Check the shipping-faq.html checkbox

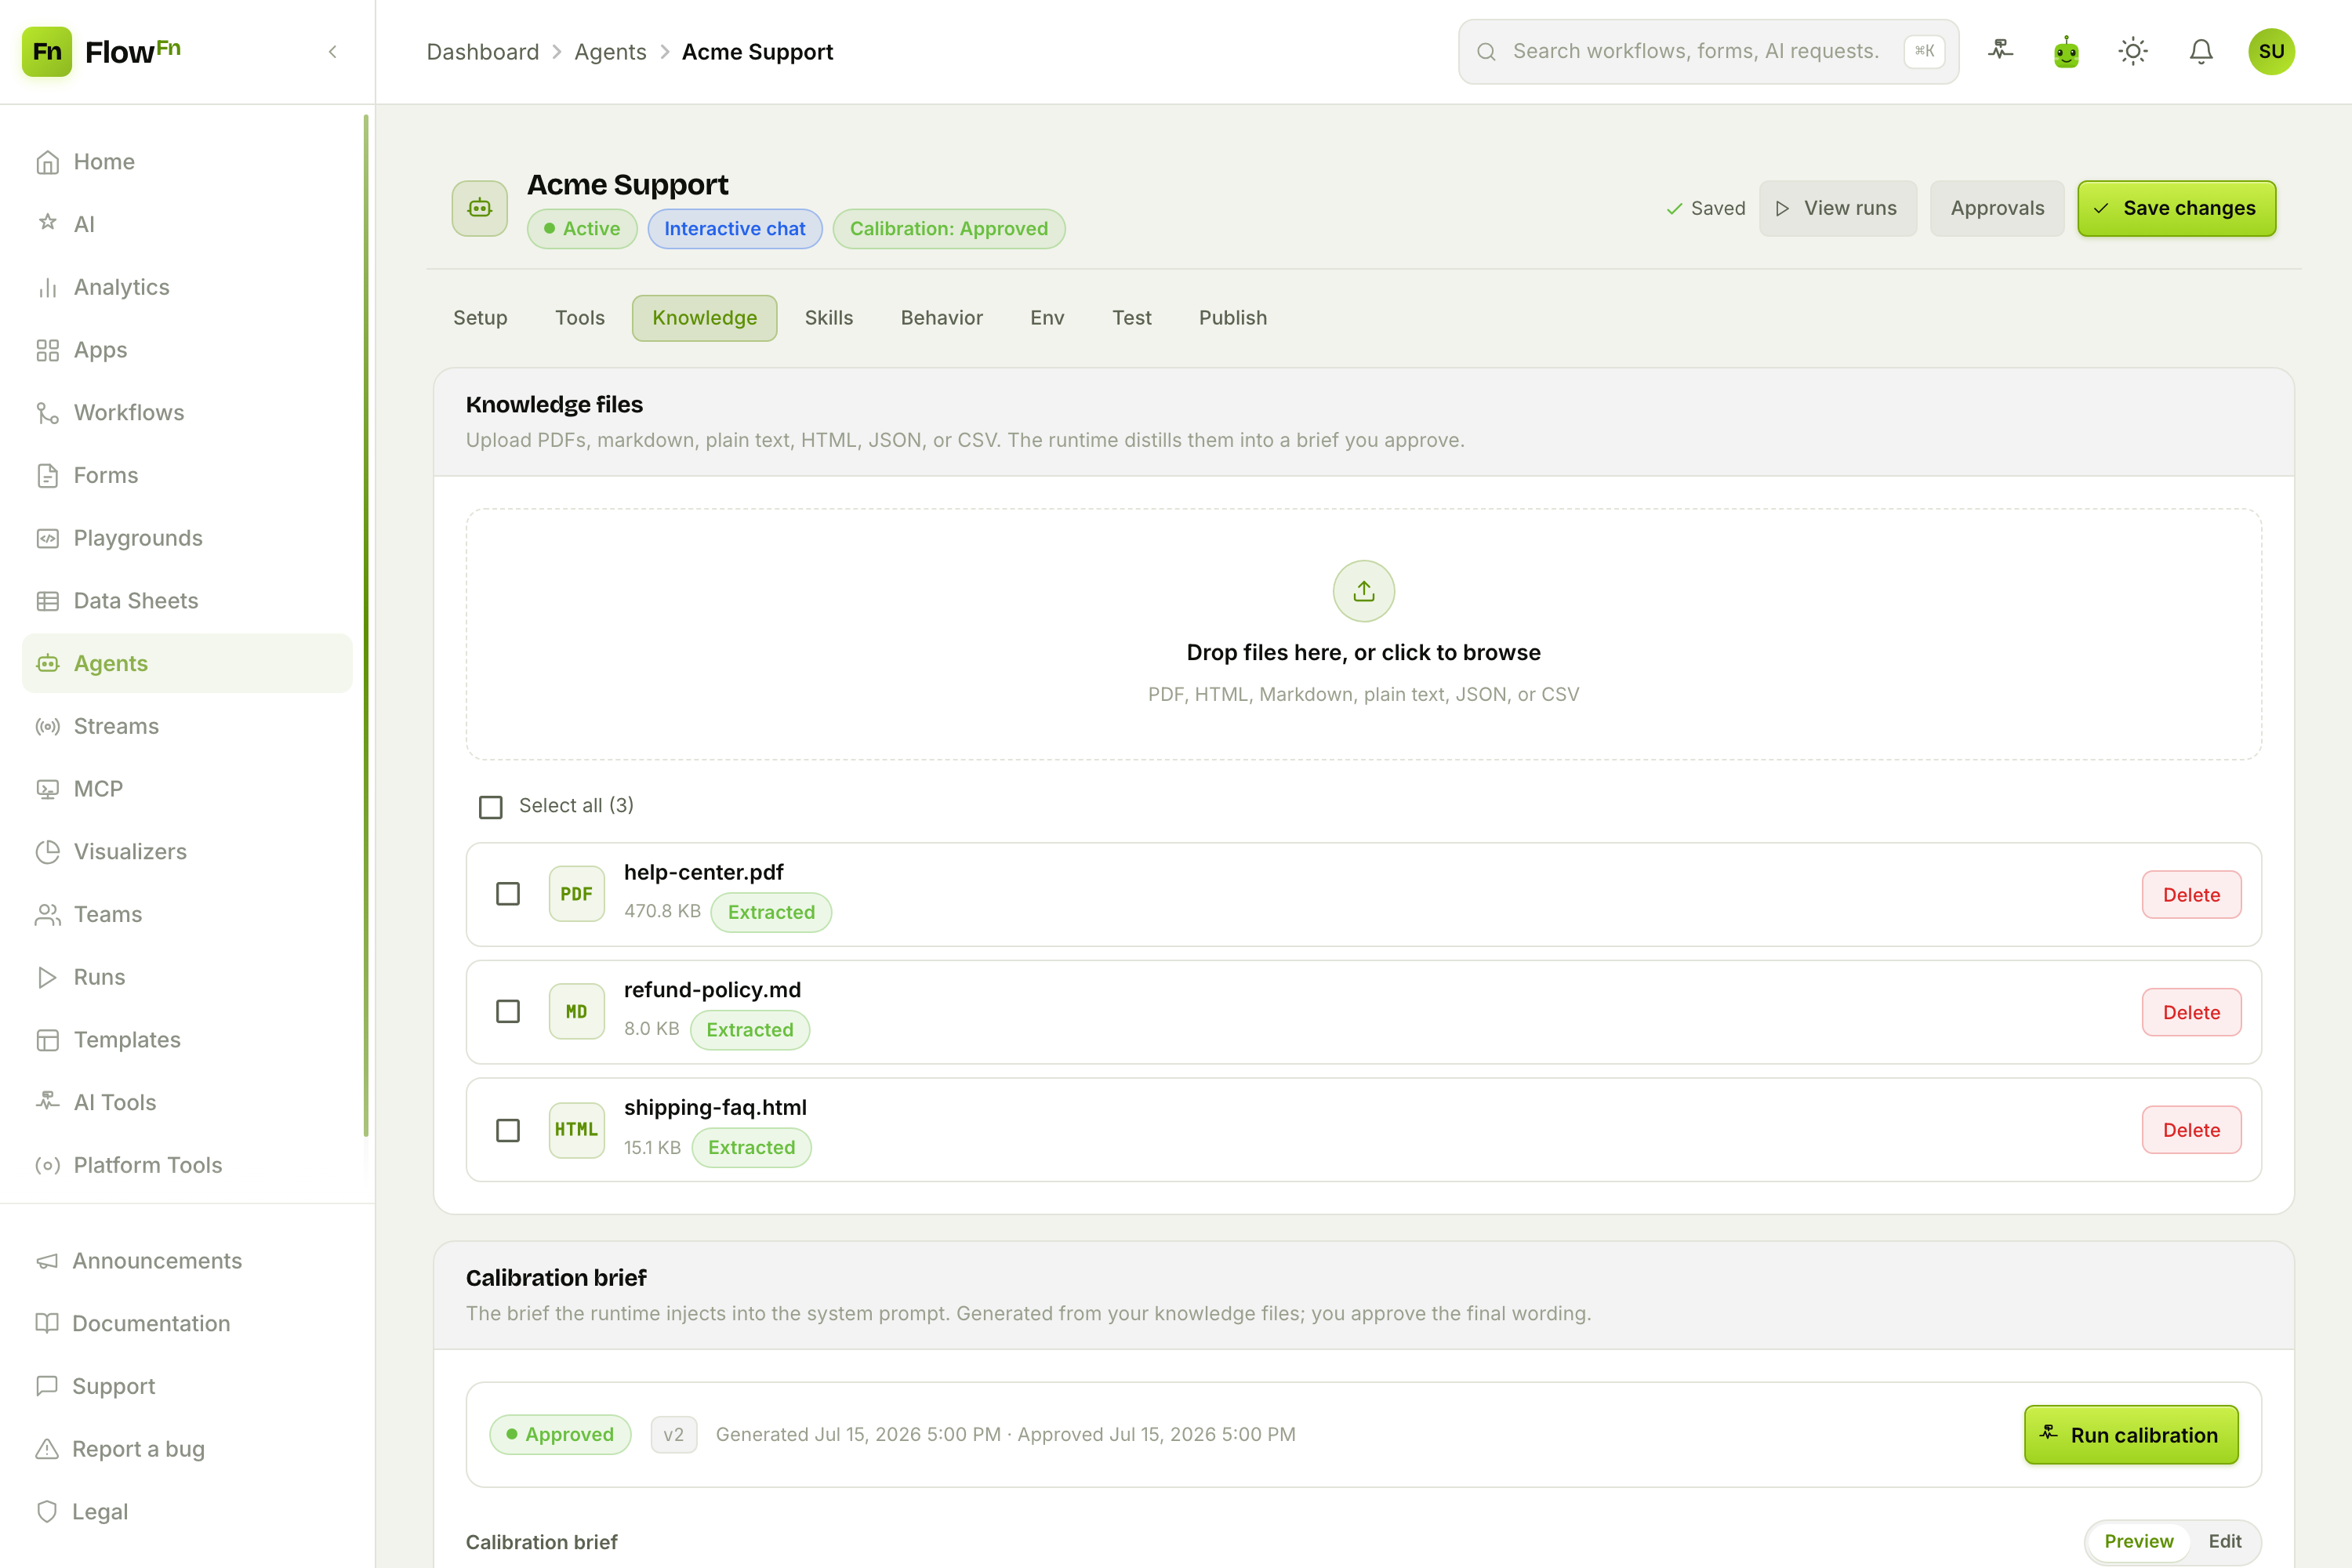[x=508, y=1130]
